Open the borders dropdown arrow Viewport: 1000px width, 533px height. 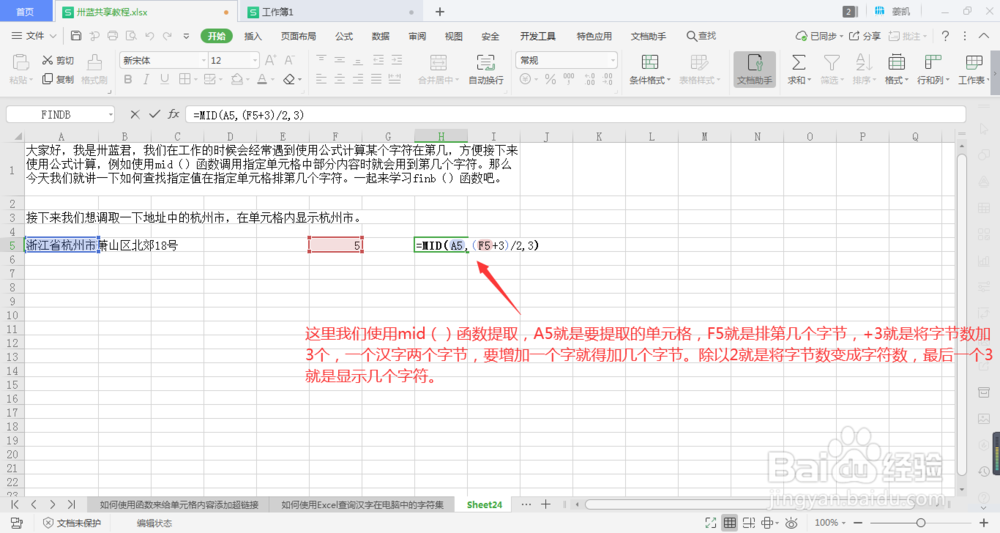pos(195,80)
